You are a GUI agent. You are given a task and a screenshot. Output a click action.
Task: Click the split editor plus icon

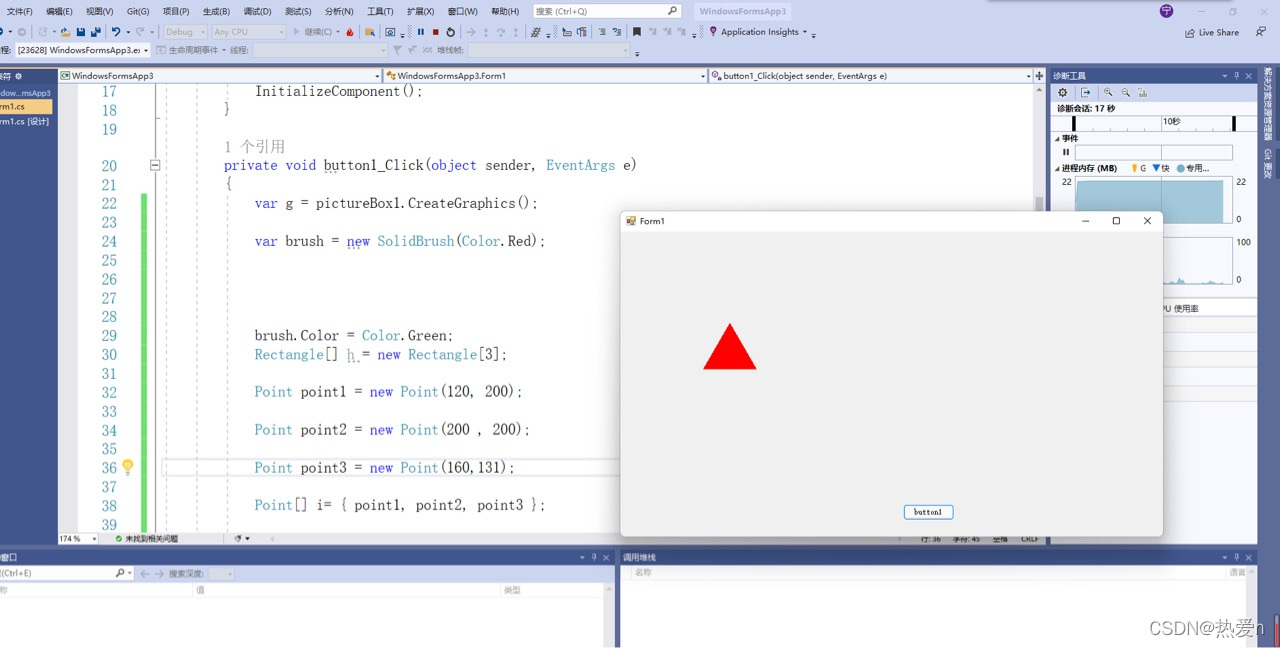click(1040, 76)
